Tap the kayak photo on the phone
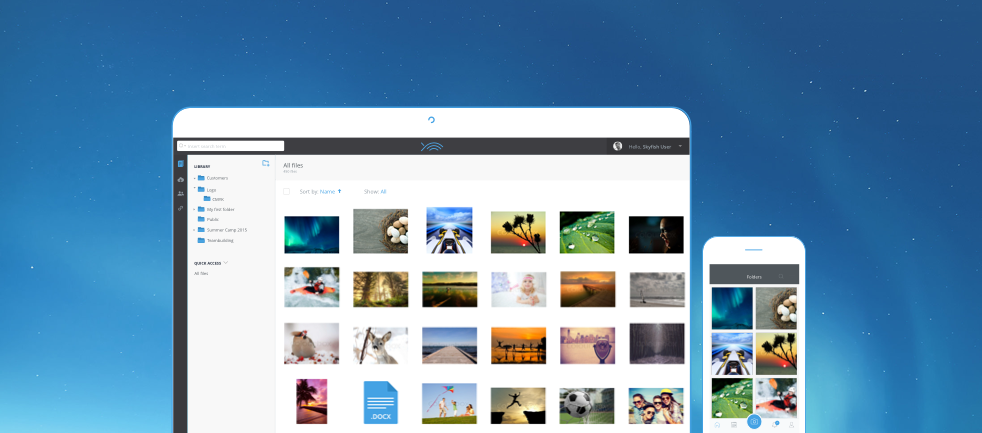The image size is (982, 433). pyautogui.click(x=777, y=398)
